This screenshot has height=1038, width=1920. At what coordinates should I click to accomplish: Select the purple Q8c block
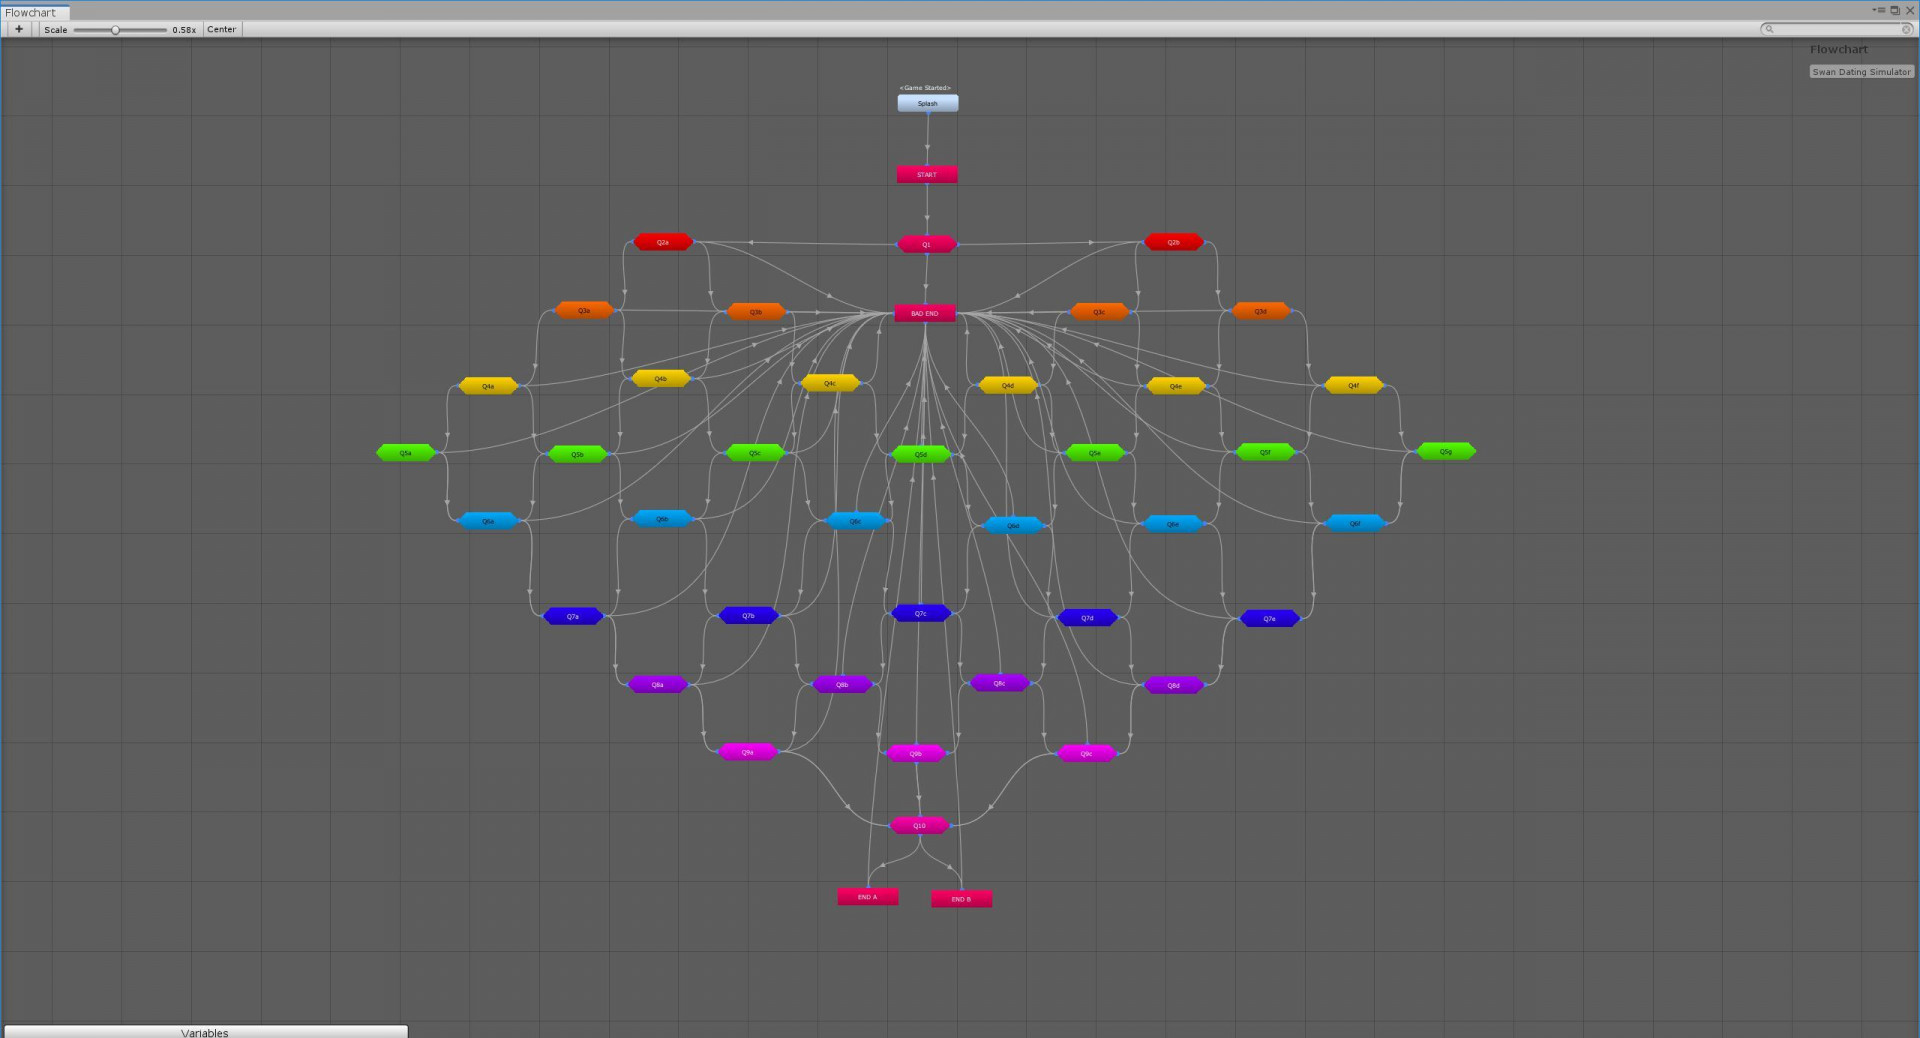click(x=1000, y=683)
